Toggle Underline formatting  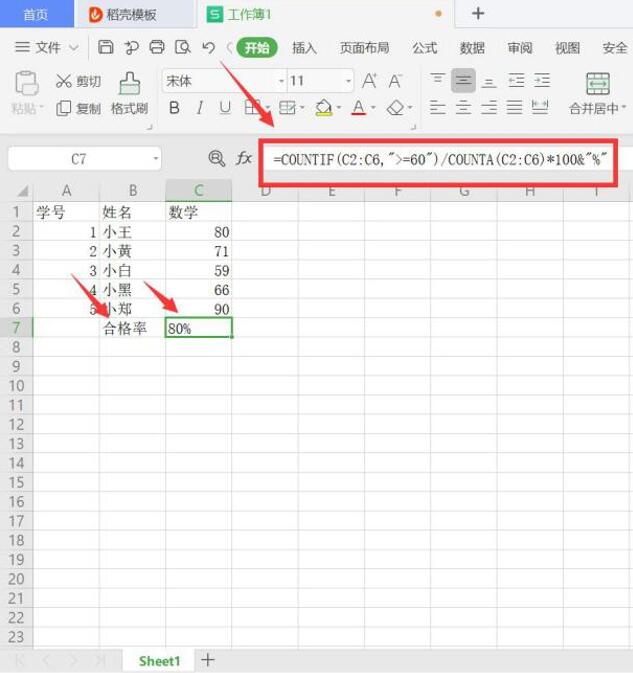pos(225,107)
